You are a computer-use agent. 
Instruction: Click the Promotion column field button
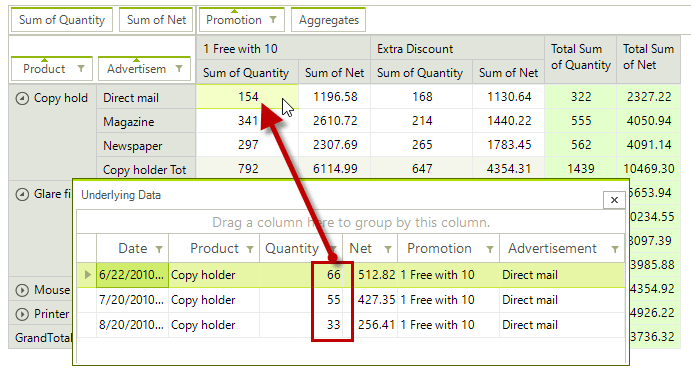pyautogui.click(x=241, y=20)
